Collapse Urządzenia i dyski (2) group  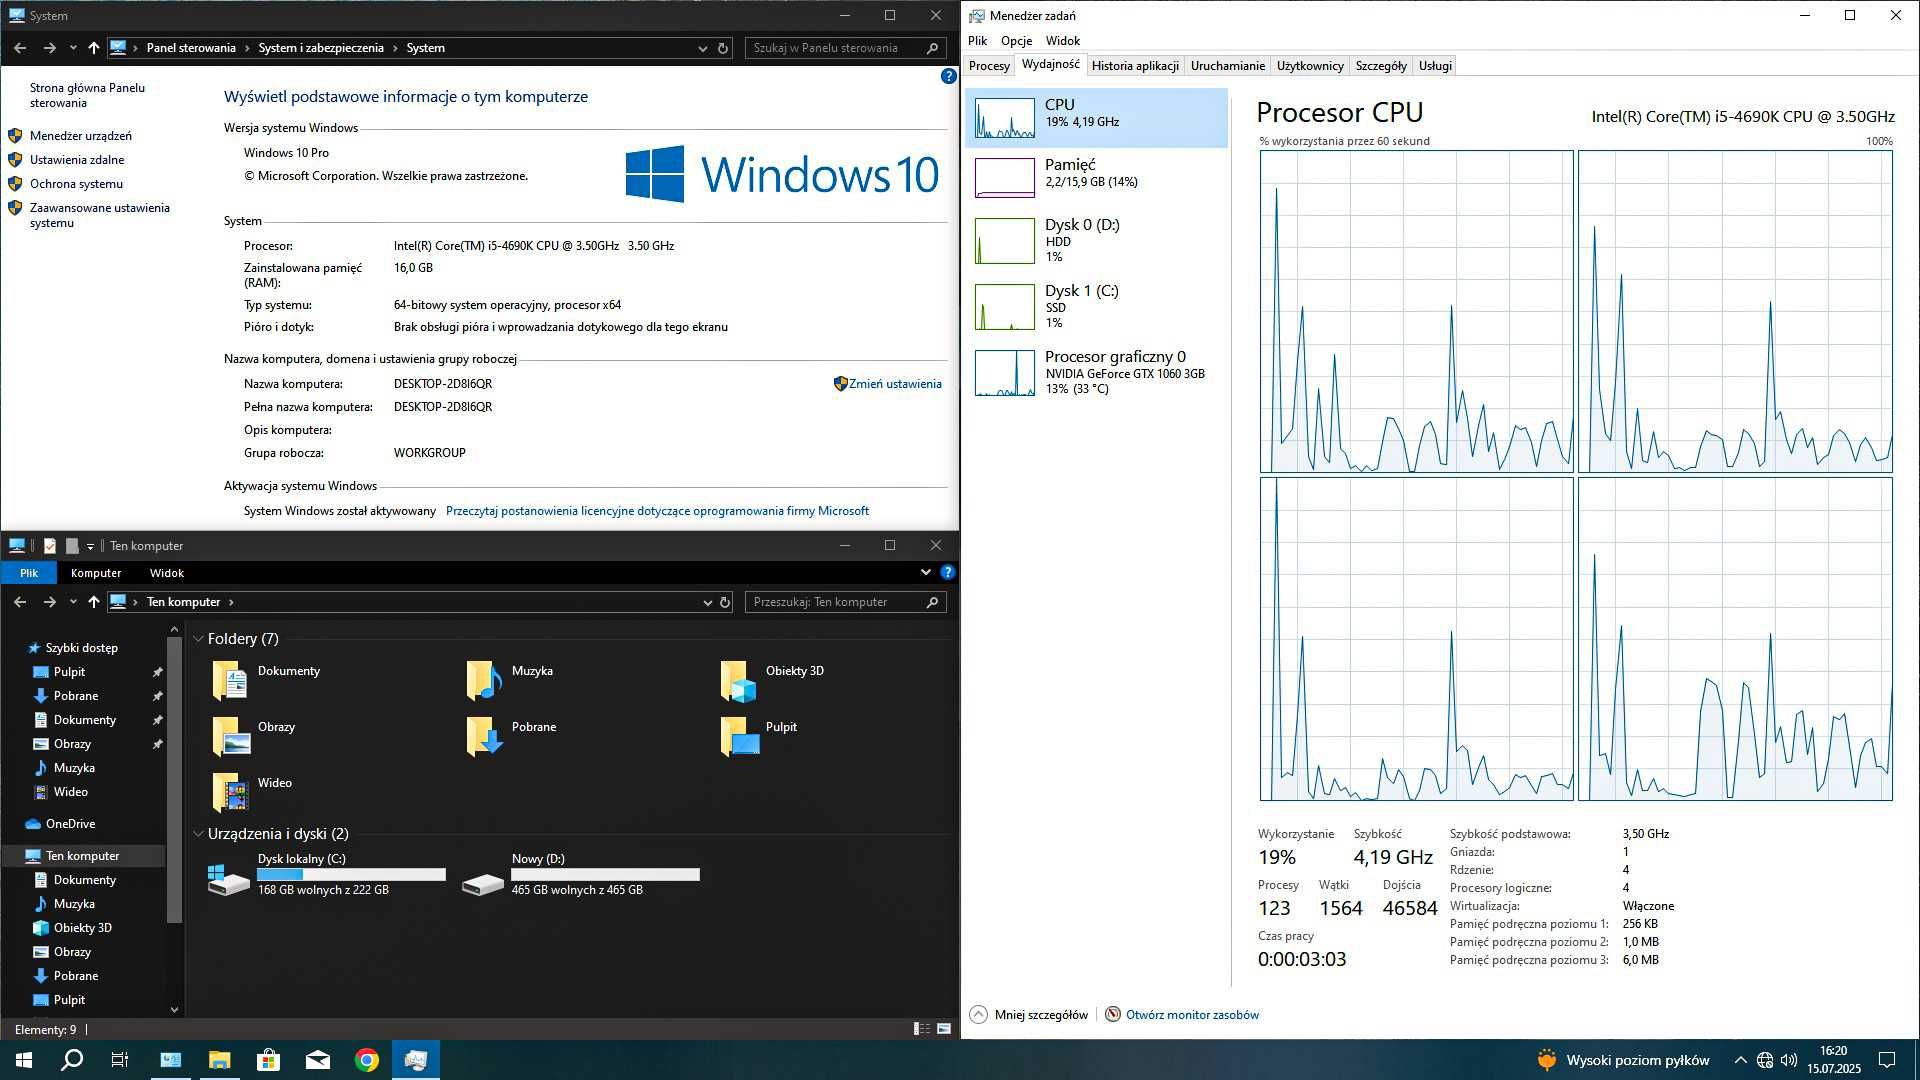pyautogui.click(x=198, y=834)
